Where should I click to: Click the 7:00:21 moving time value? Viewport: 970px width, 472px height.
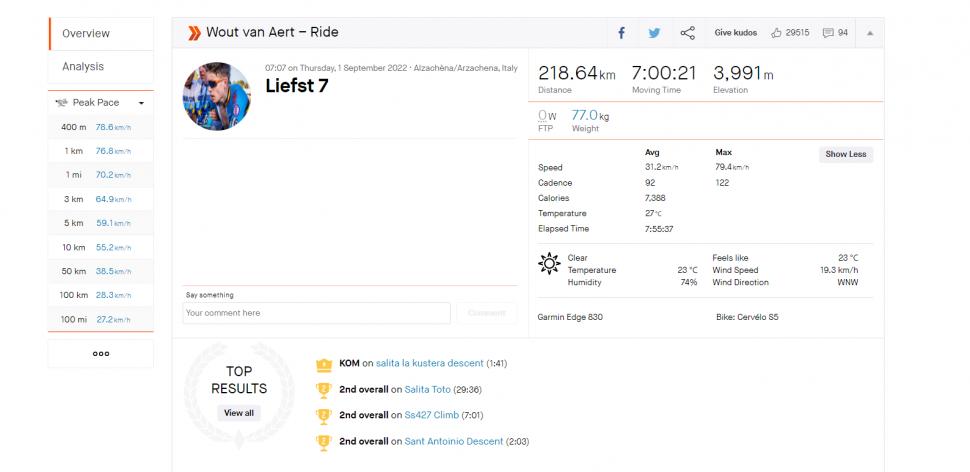click(x=664, y=74)
